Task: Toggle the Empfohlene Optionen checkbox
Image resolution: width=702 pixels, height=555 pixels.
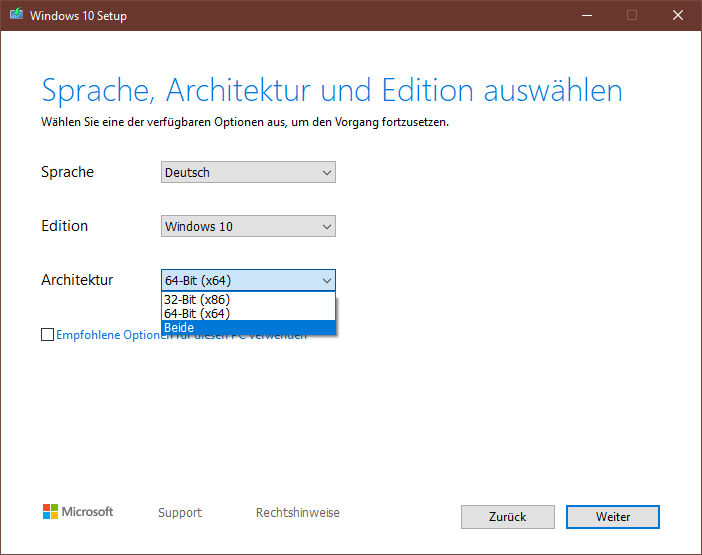Action: point(47,334)
